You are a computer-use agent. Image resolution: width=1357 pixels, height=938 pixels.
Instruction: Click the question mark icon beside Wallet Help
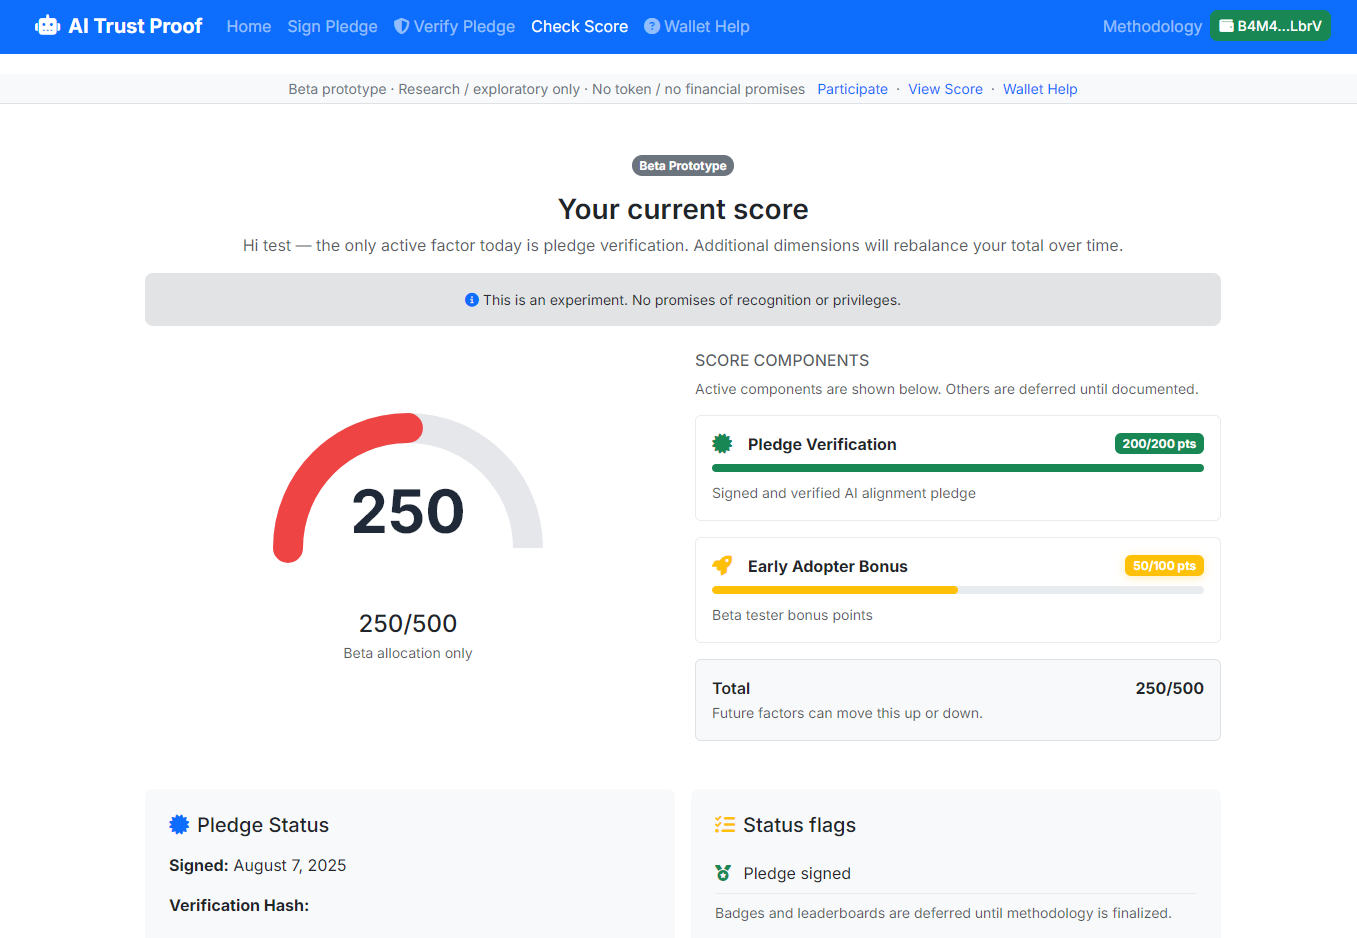click(652, 26)
